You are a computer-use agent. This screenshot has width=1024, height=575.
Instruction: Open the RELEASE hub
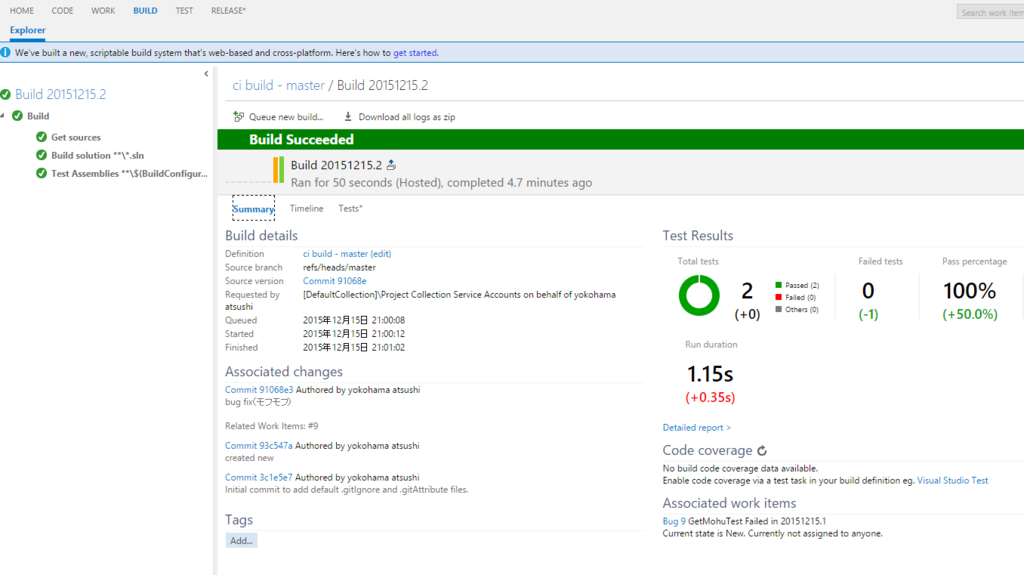coord(228,10)
